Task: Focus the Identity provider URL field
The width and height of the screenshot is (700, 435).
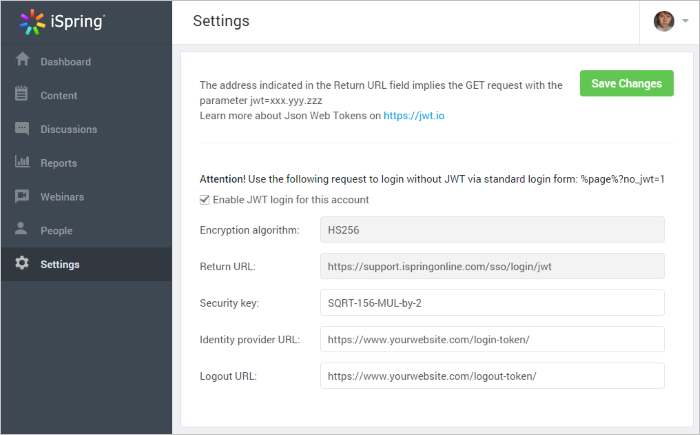Action: point(492,339)
